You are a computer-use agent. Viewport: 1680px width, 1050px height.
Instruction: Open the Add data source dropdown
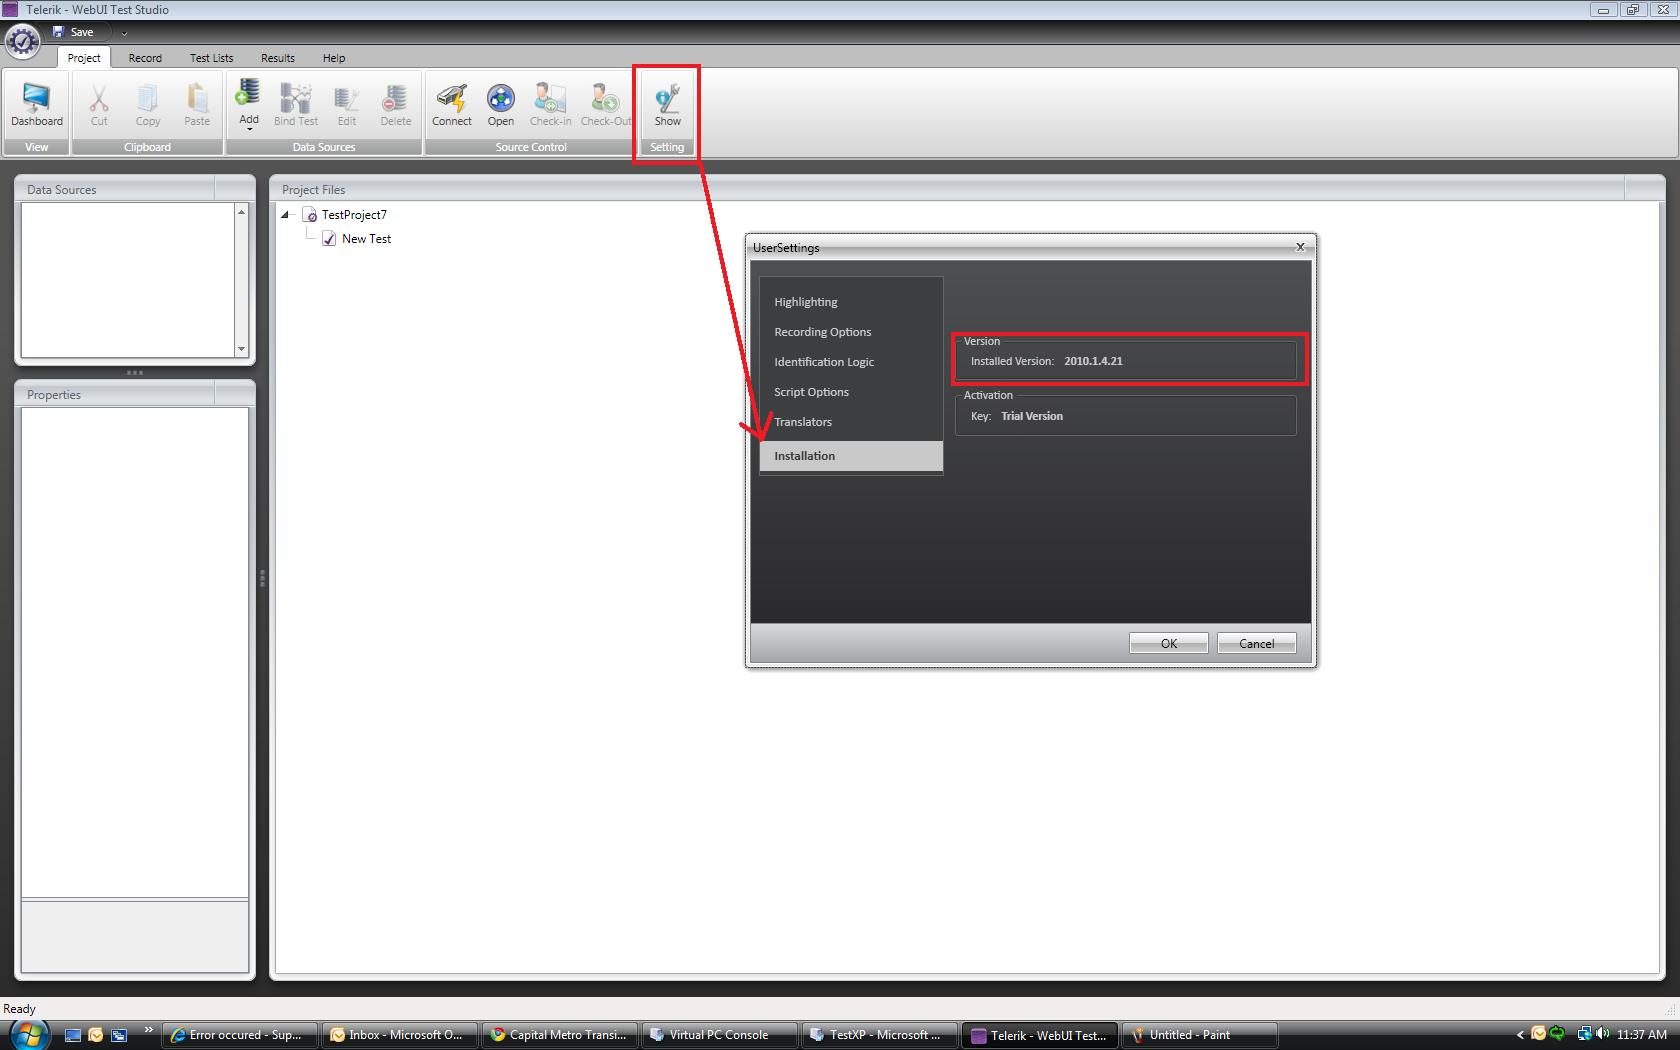click(x=249, y=105)
